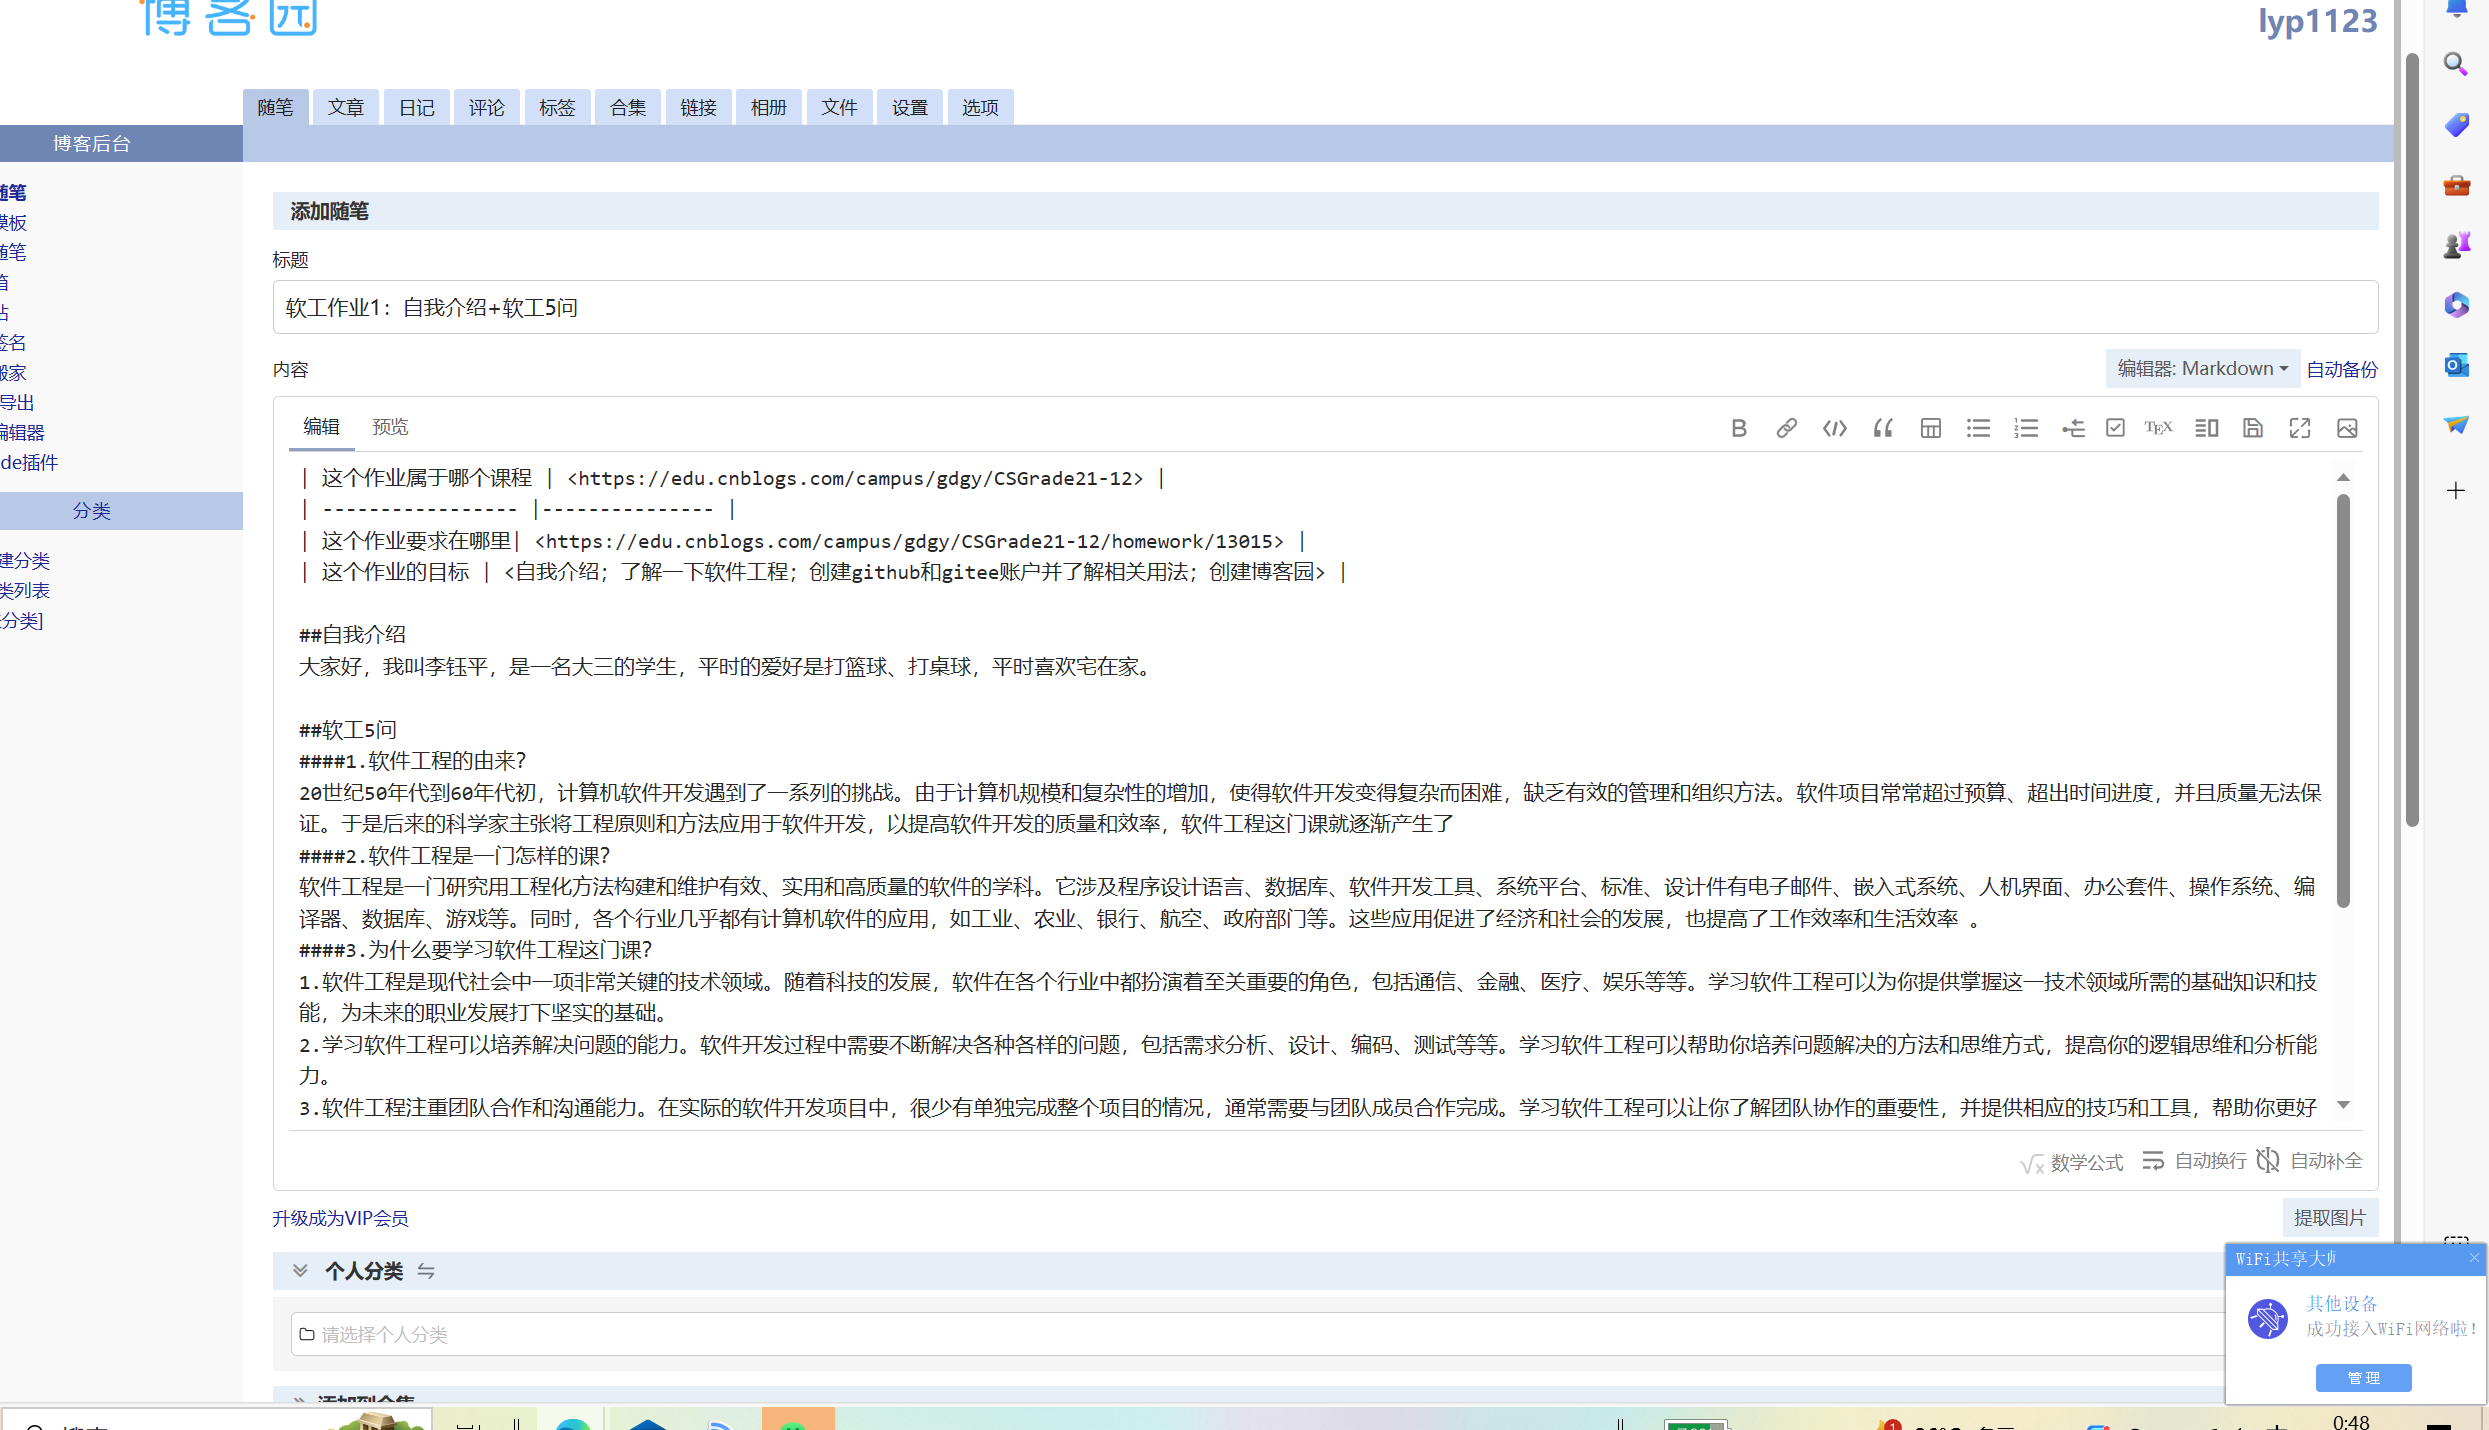Toggle 数学公式 math formula support
The height and width of the screenshot is (1430, 2489).
(x=2072, y=1162)
